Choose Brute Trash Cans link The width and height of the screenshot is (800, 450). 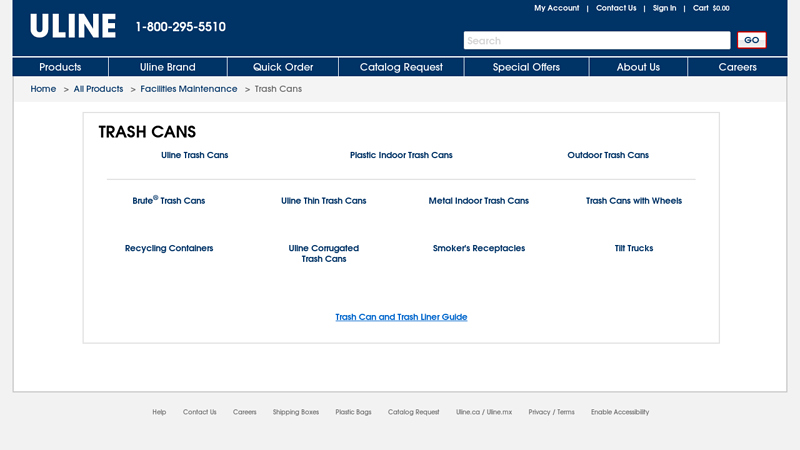click(168, 201)
